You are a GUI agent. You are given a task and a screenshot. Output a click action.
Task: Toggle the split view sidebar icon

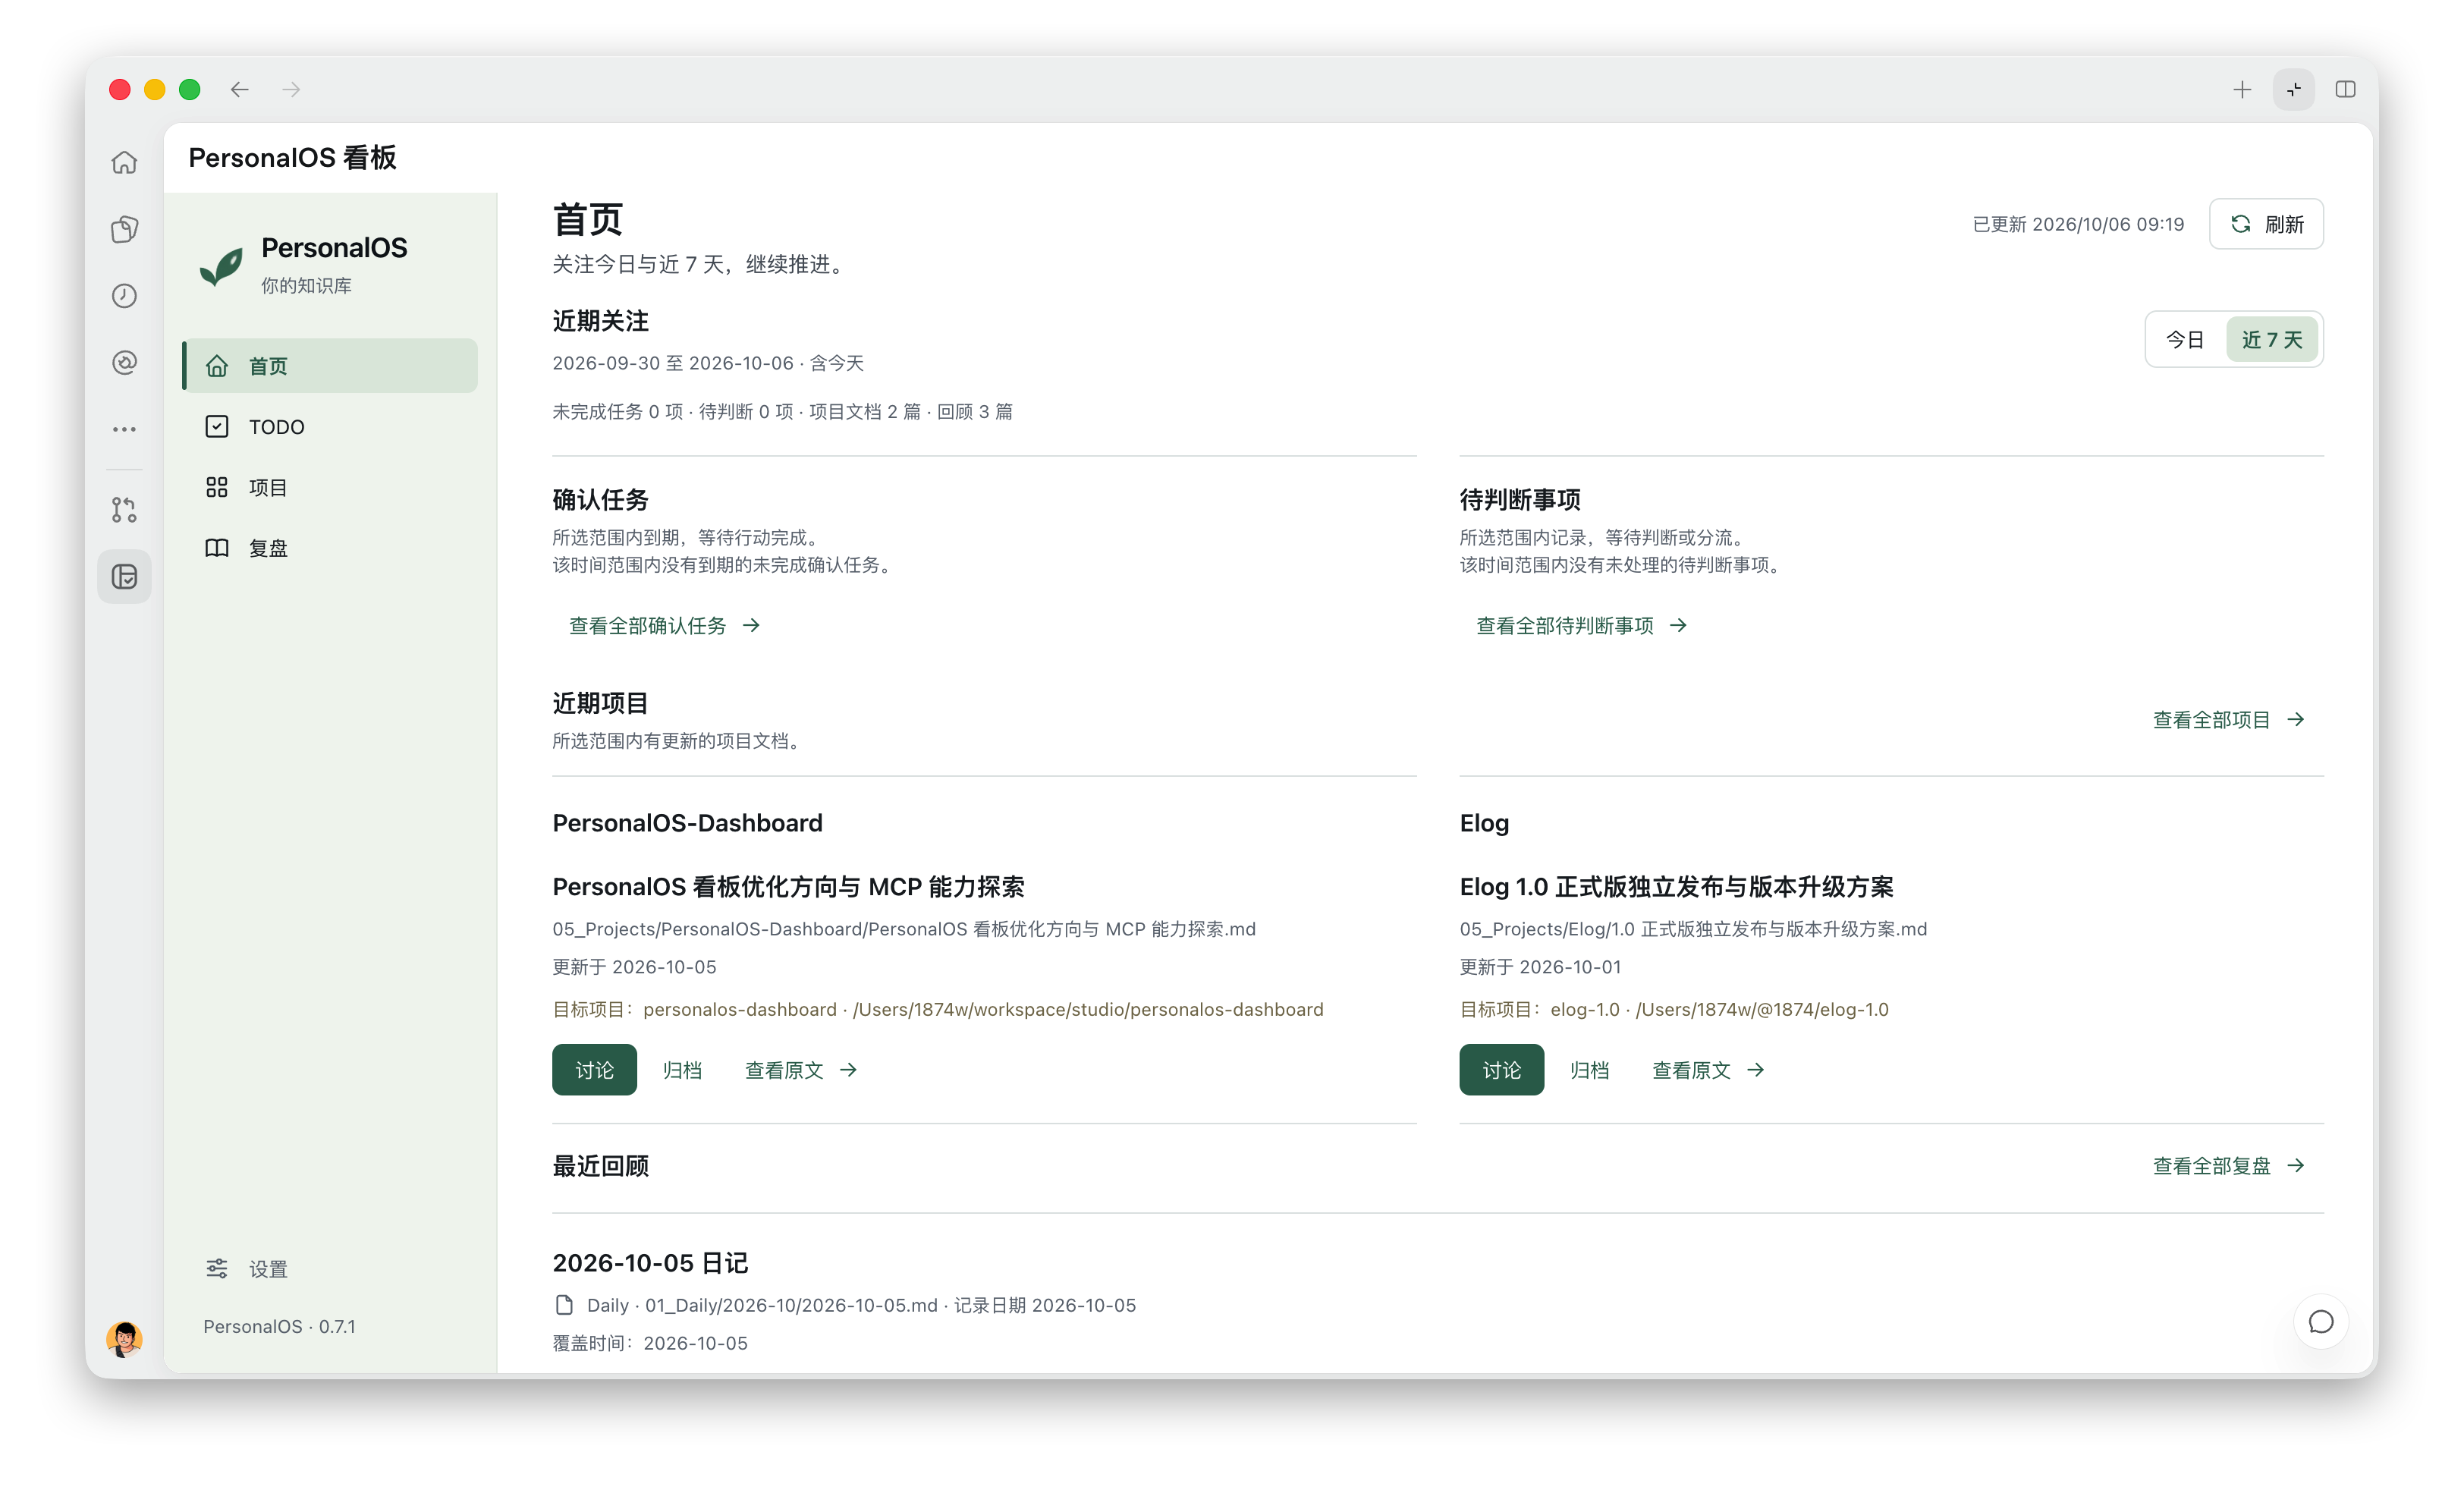tap(2345, 90)
